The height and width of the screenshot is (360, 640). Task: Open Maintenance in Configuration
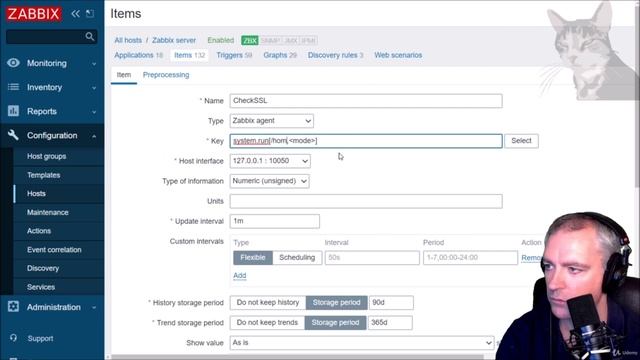pos(48,212)
